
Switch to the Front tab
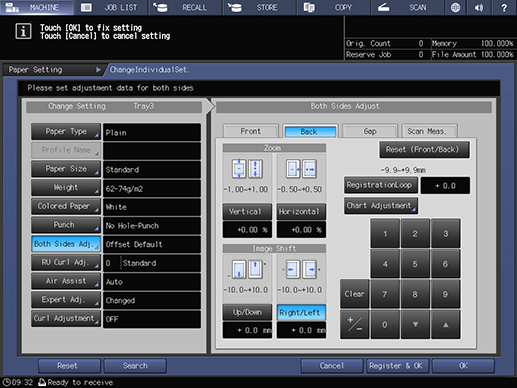click(250, 131)
